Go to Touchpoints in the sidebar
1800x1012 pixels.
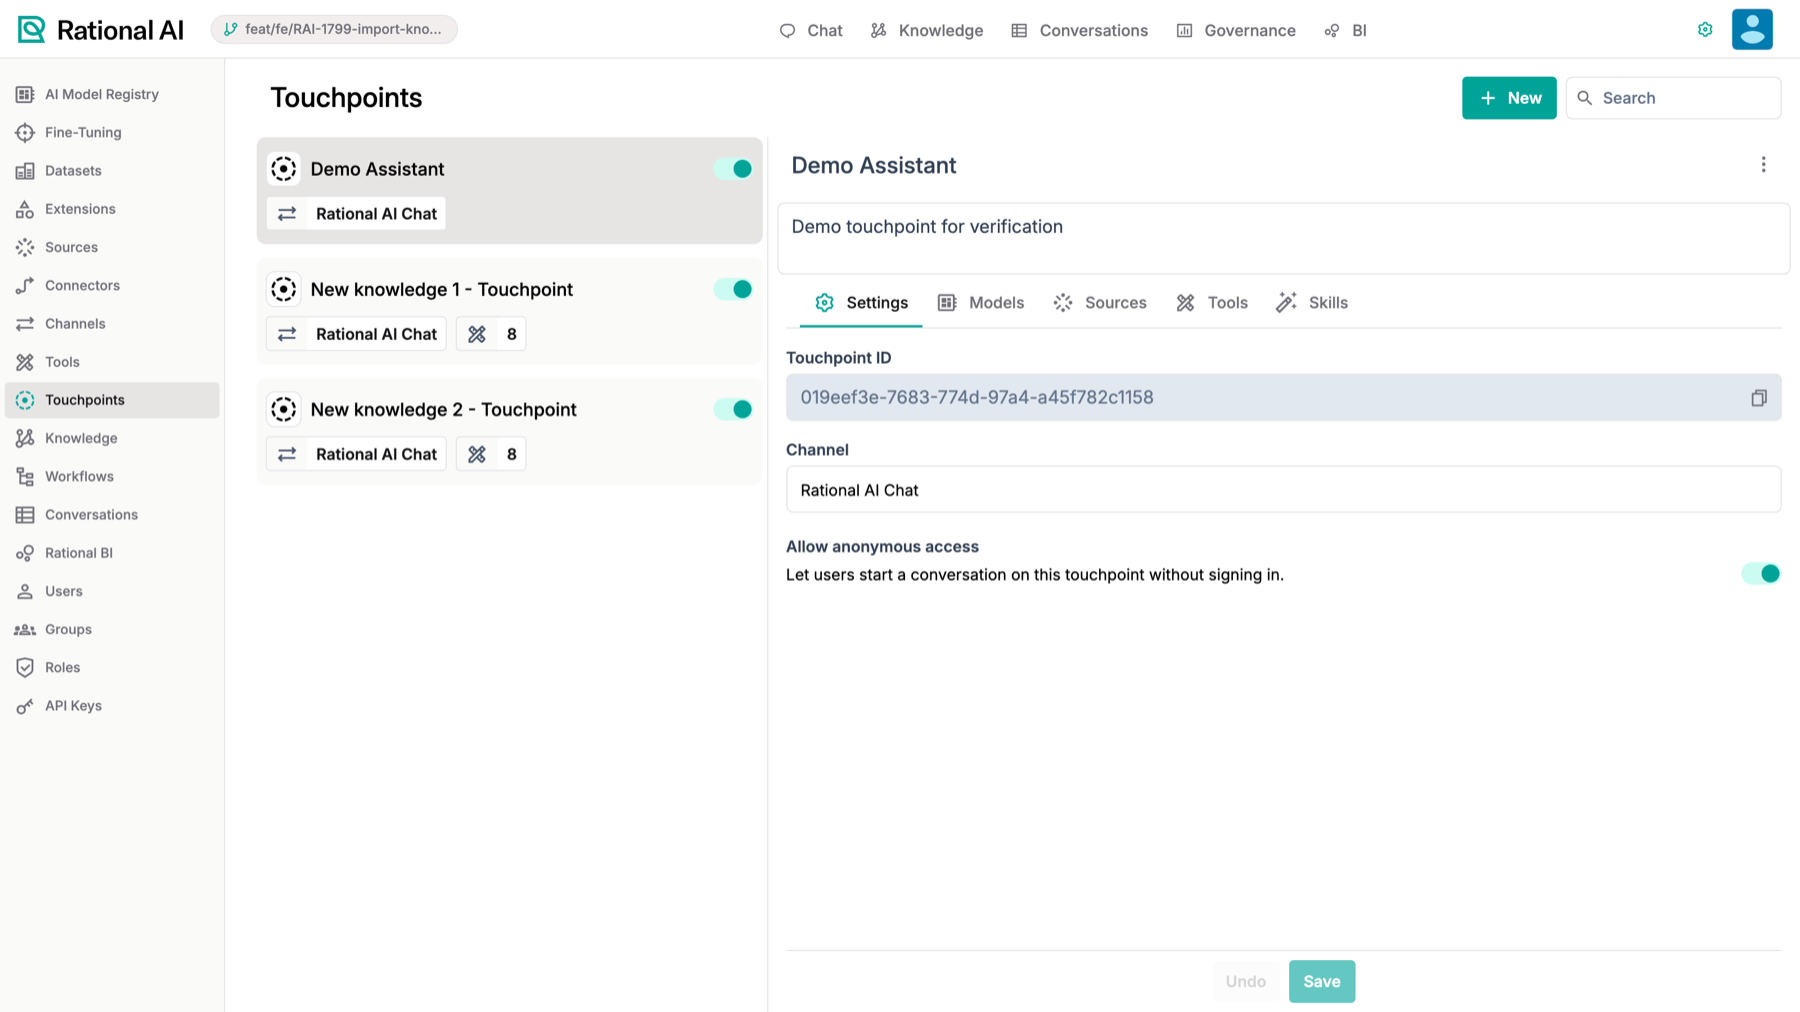click(112, 400)
